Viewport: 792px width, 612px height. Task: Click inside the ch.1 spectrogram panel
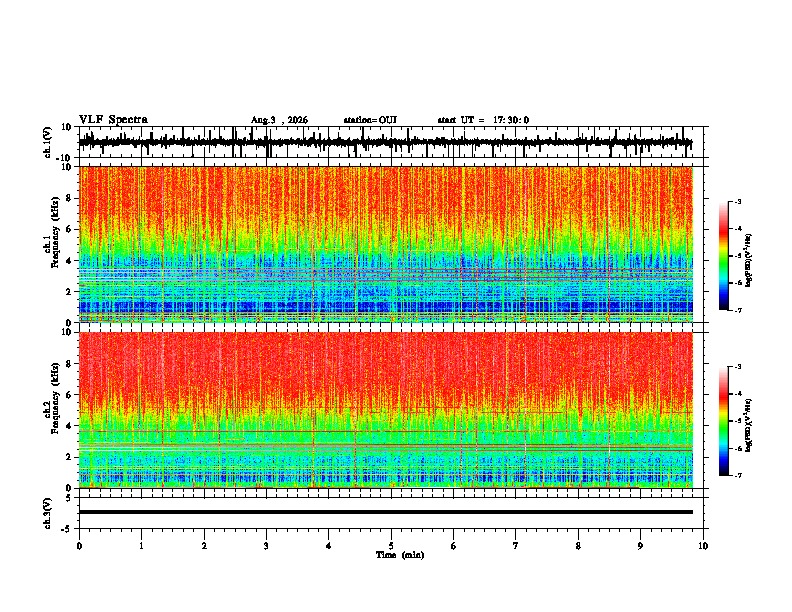[x=386, y=244]
